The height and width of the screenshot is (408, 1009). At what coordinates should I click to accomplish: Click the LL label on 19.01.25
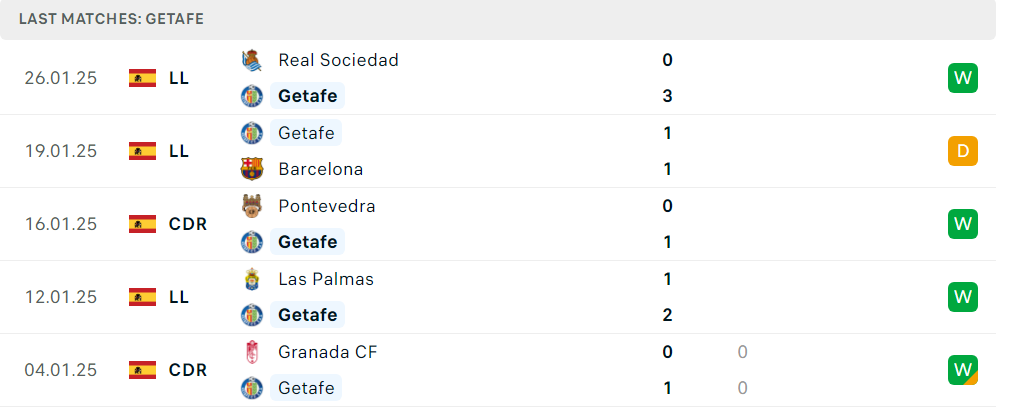pos(179,151)
